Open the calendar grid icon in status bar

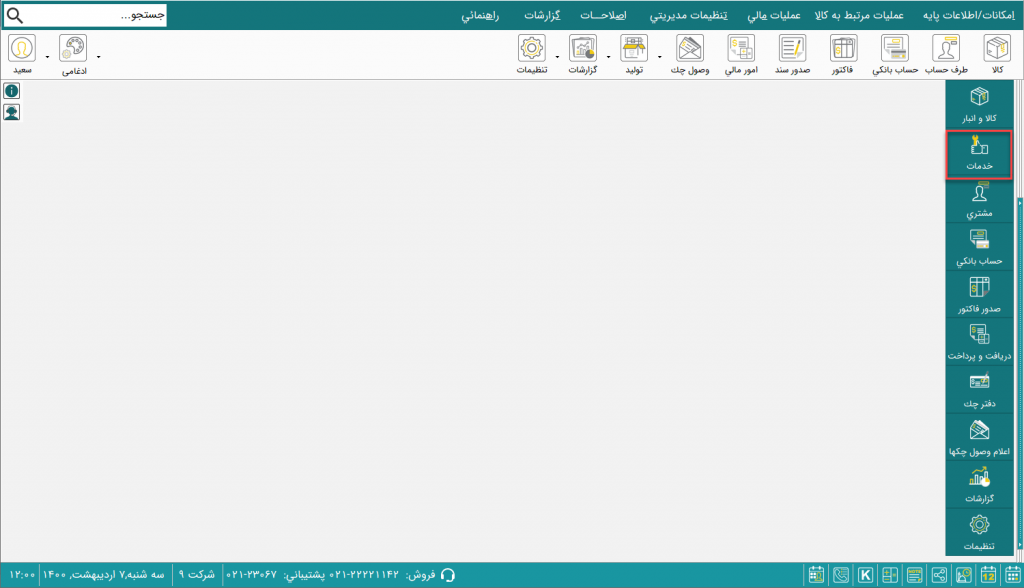point(1013,575)
